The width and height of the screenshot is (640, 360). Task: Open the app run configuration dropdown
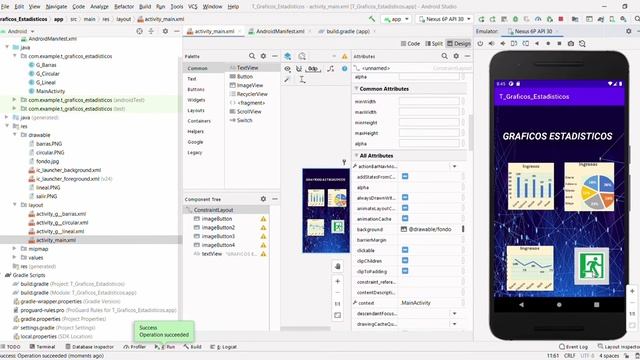click(x=396, y=19)
